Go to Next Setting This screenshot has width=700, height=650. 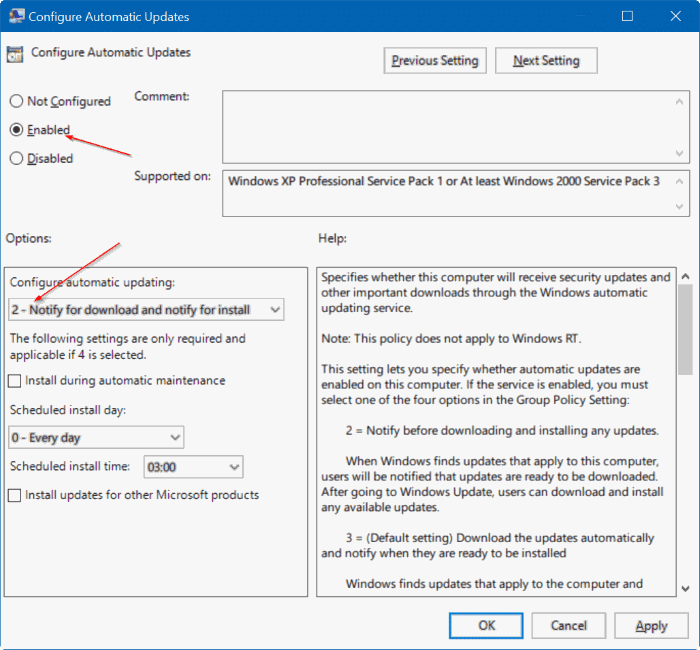pos(546,60)
